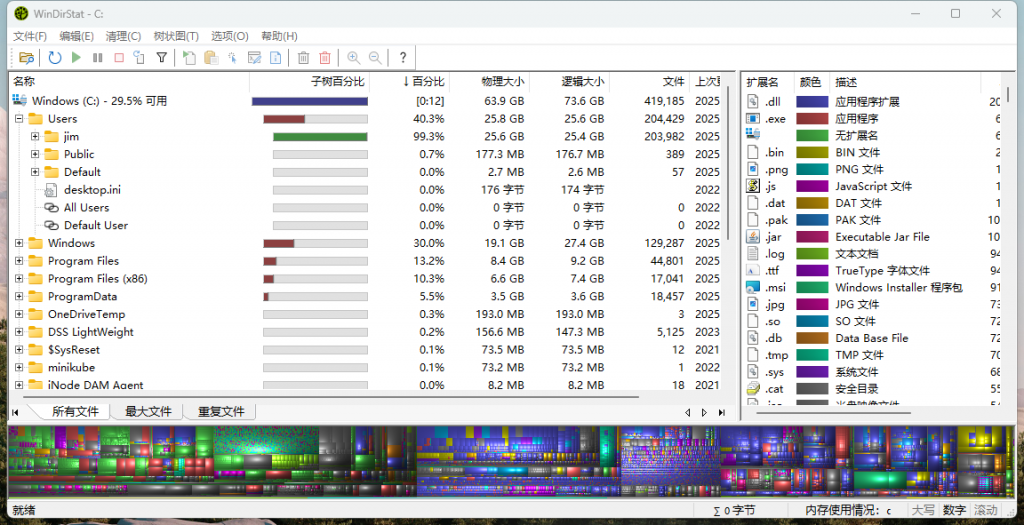Open the 编辑(E) menu
Screen dimensions: 1024x525
pos(76,36)
